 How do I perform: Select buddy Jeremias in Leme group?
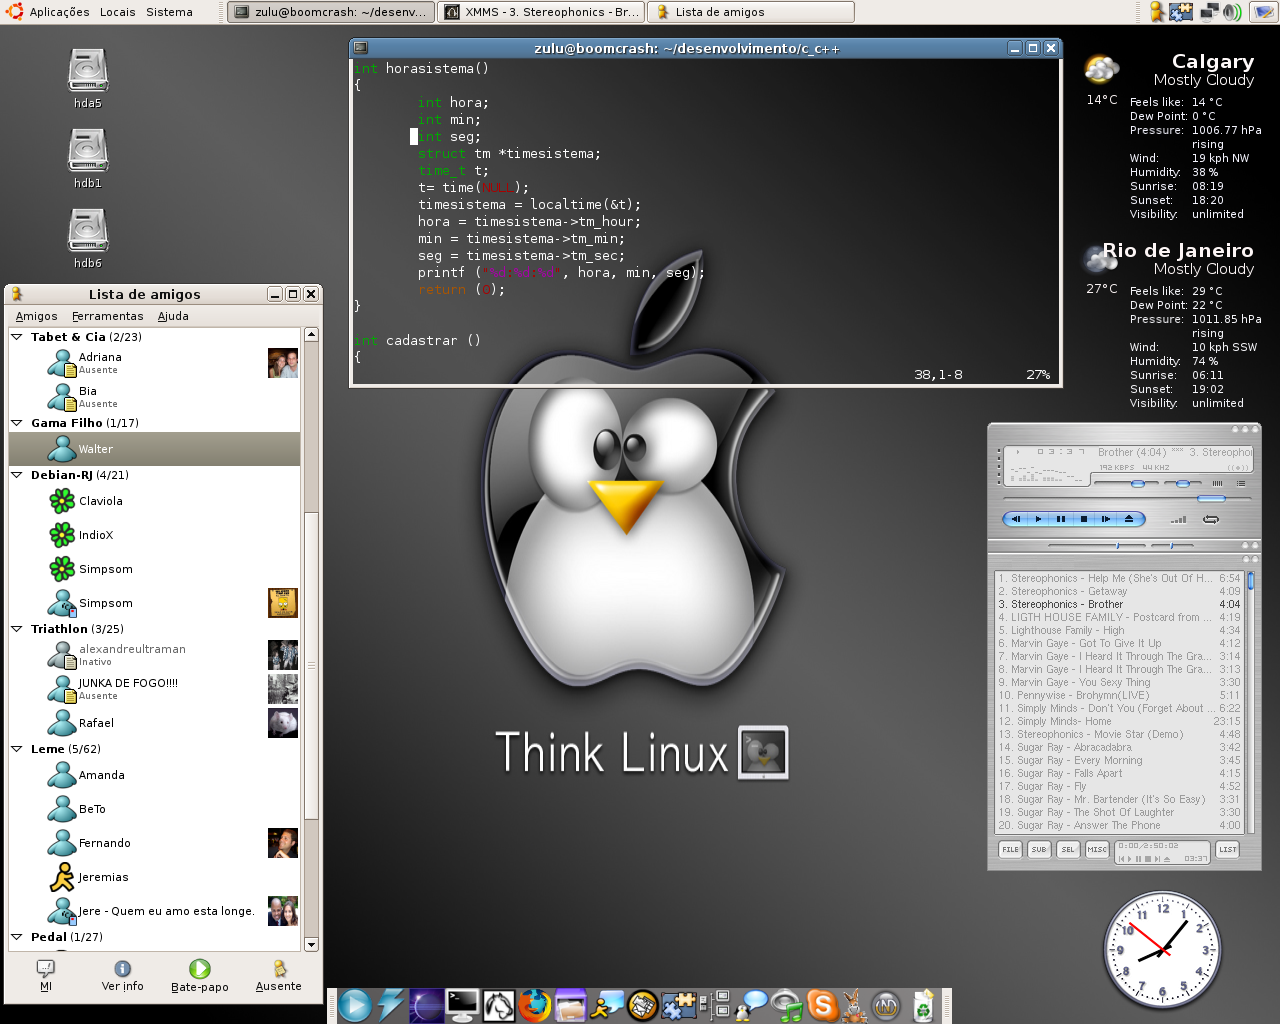(x=154, y=877)
